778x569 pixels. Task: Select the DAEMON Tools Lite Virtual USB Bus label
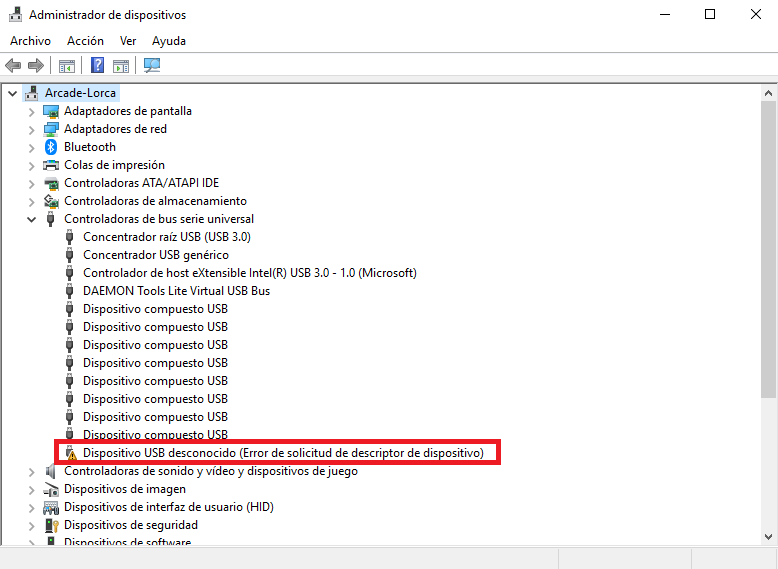(x=177, y=291)
